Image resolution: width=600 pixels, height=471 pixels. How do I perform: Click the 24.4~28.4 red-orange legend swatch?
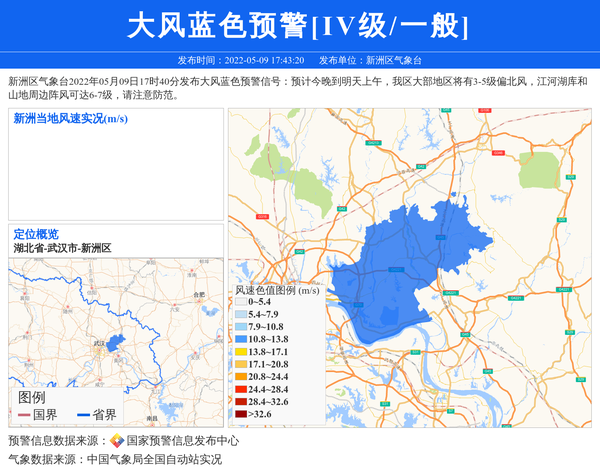[x=241, y=389]
